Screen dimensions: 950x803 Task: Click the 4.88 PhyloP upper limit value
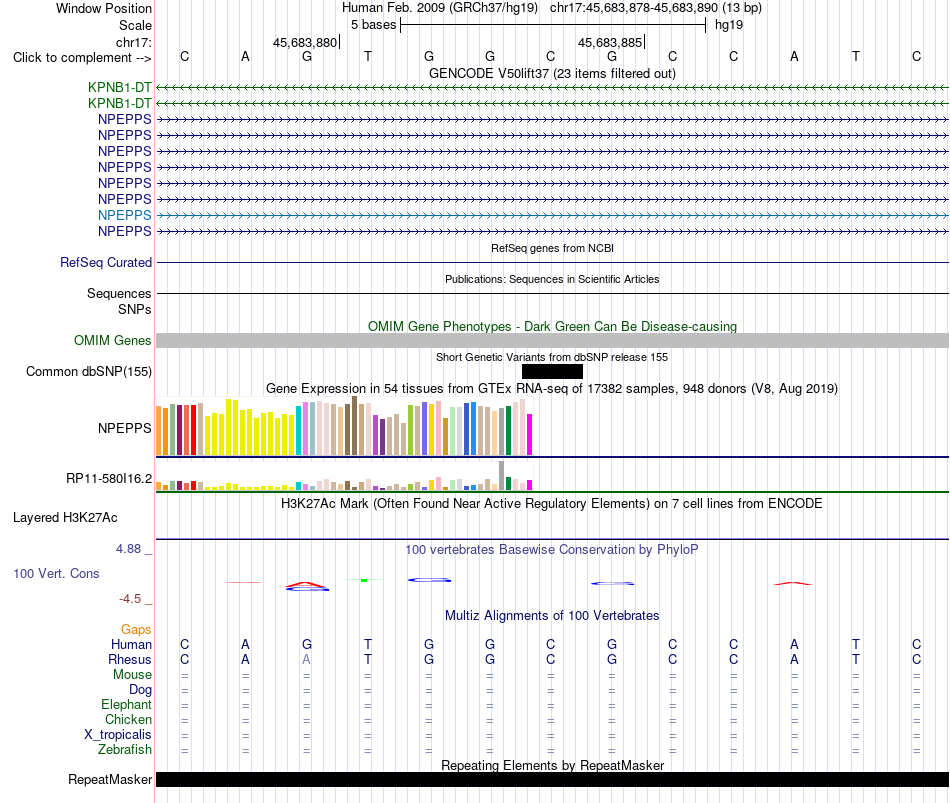tap(128, 548)
